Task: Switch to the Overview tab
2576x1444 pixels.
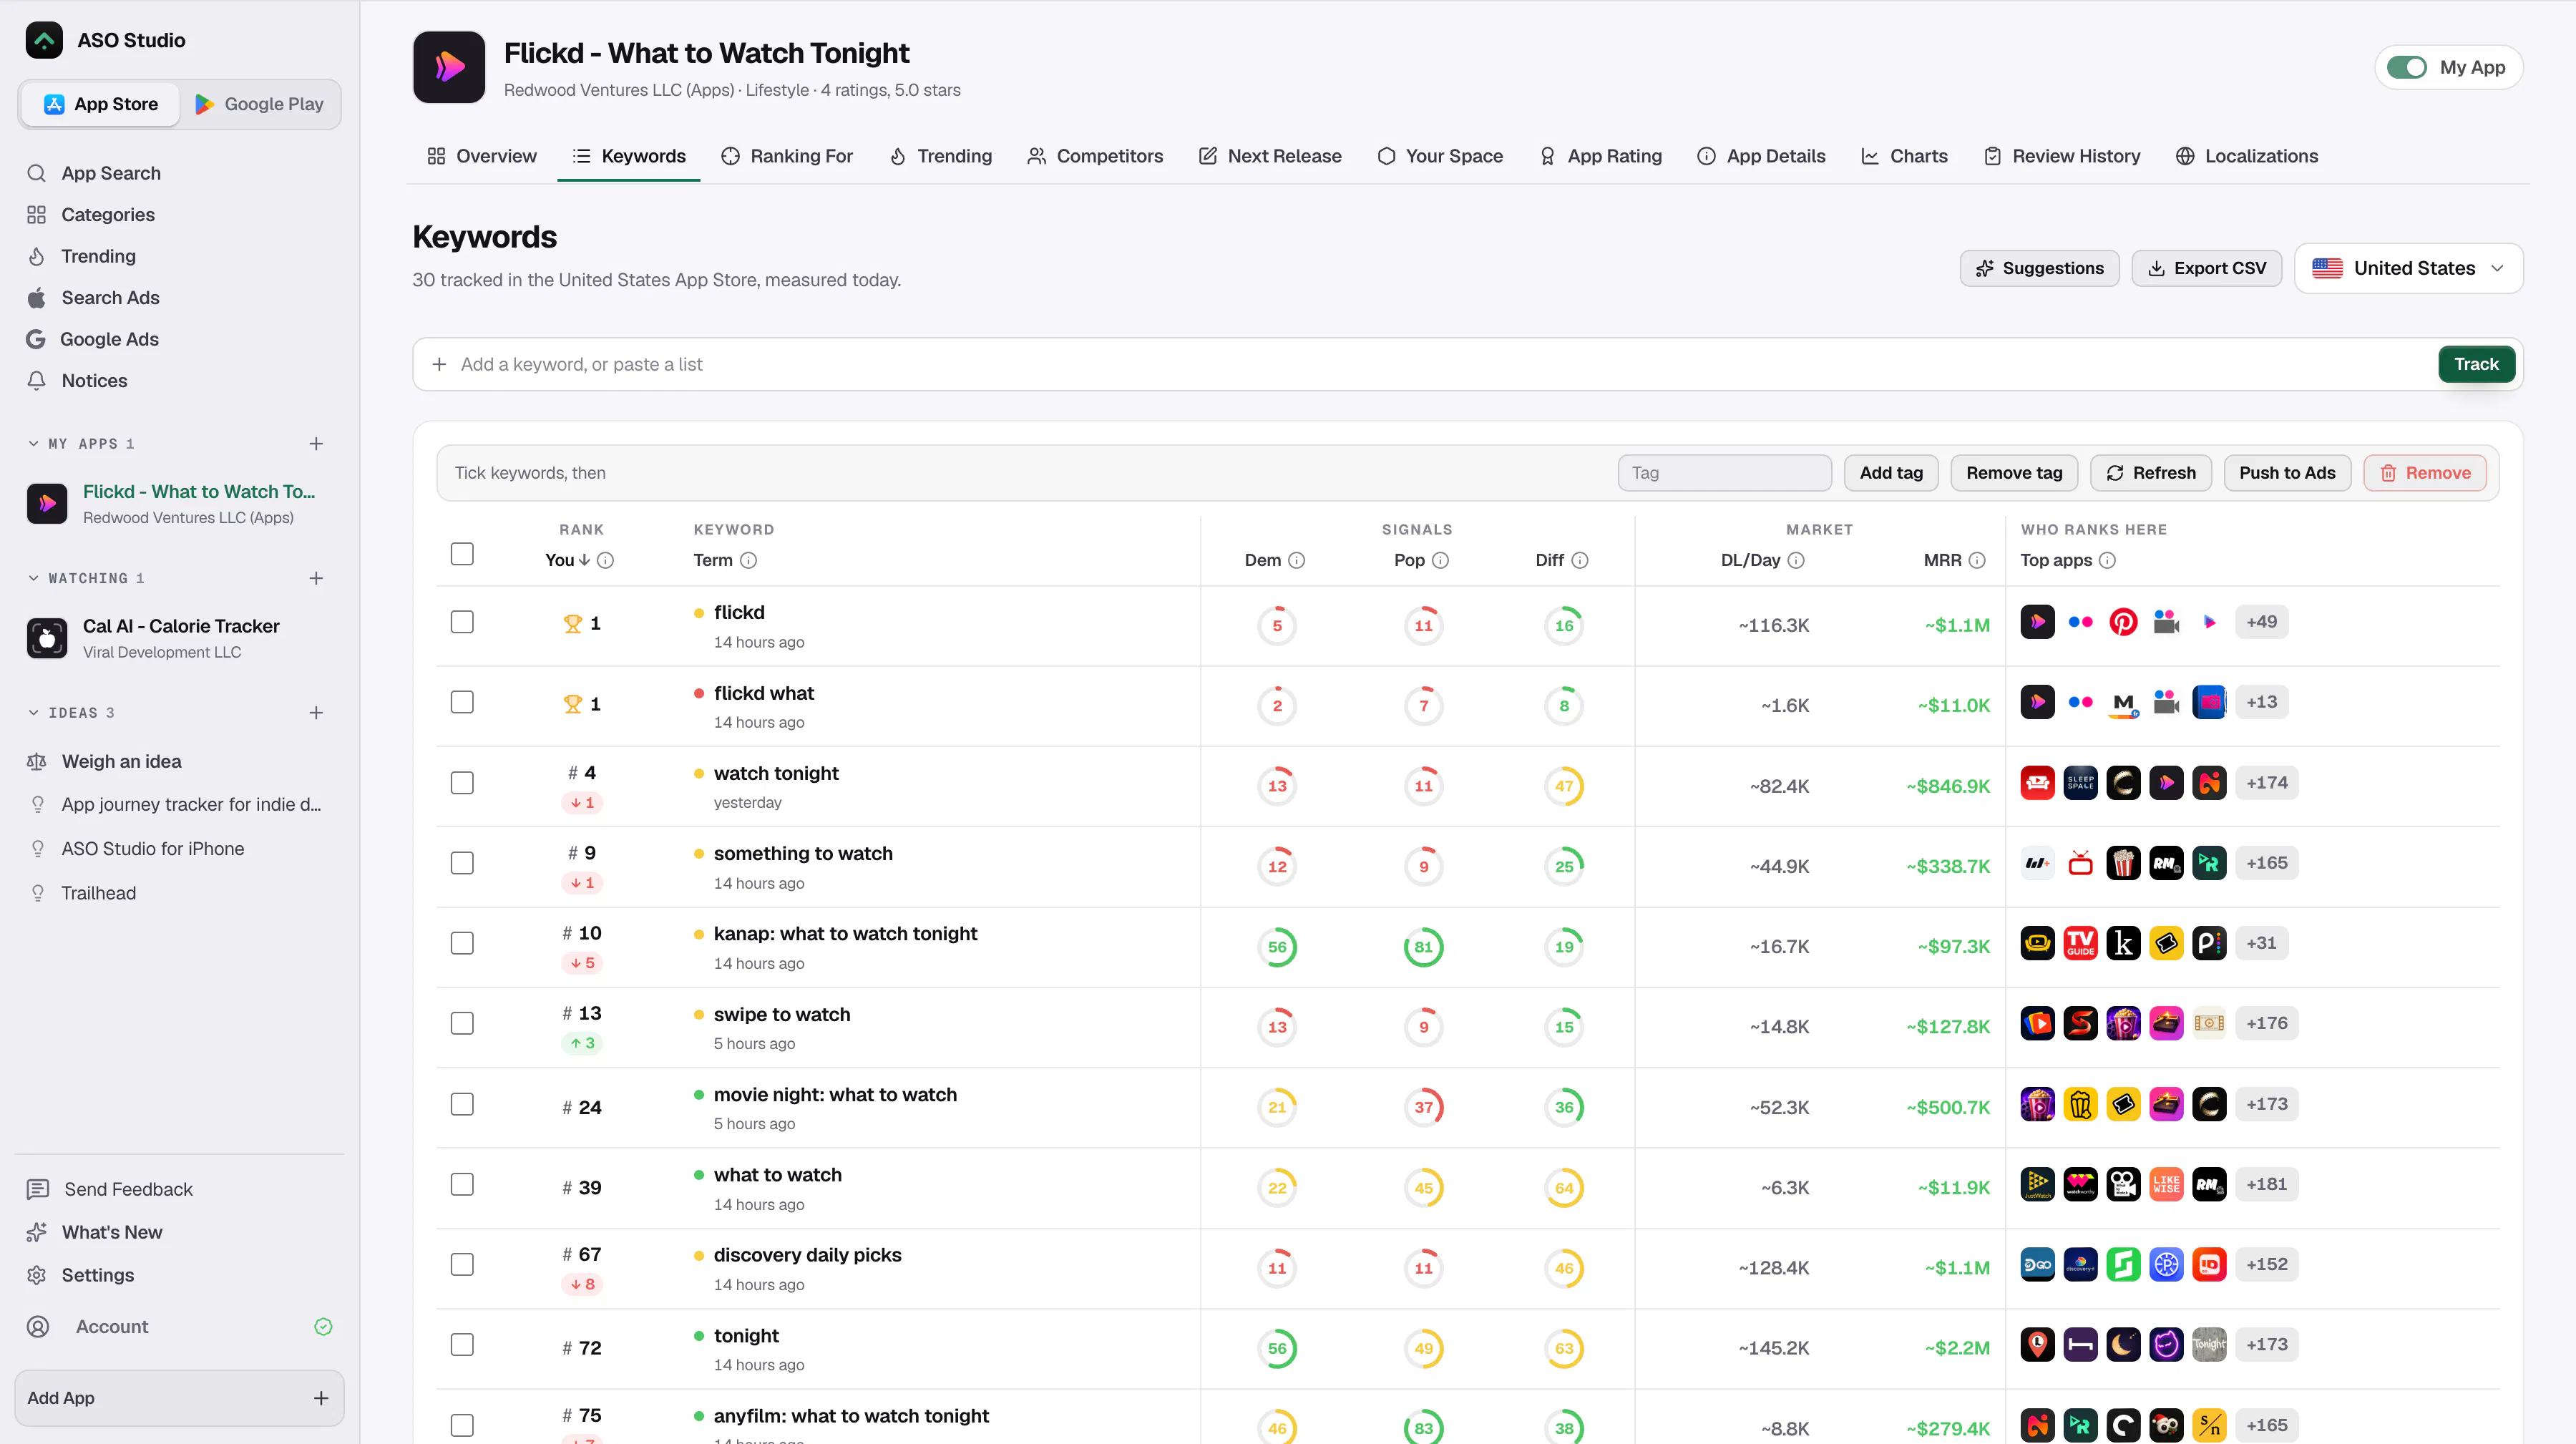Action: pos(482,156)
